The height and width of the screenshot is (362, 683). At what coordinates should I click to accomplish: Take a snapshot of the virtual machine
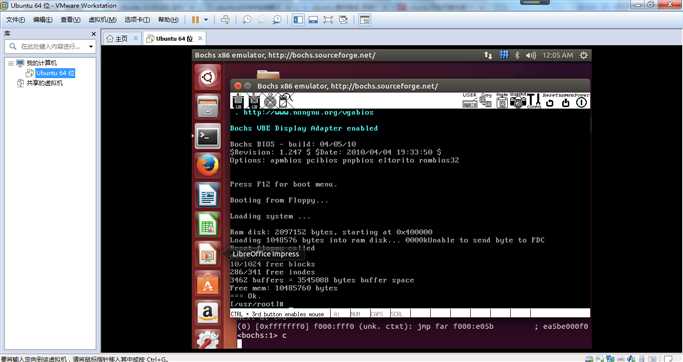(x=247, y=20)
